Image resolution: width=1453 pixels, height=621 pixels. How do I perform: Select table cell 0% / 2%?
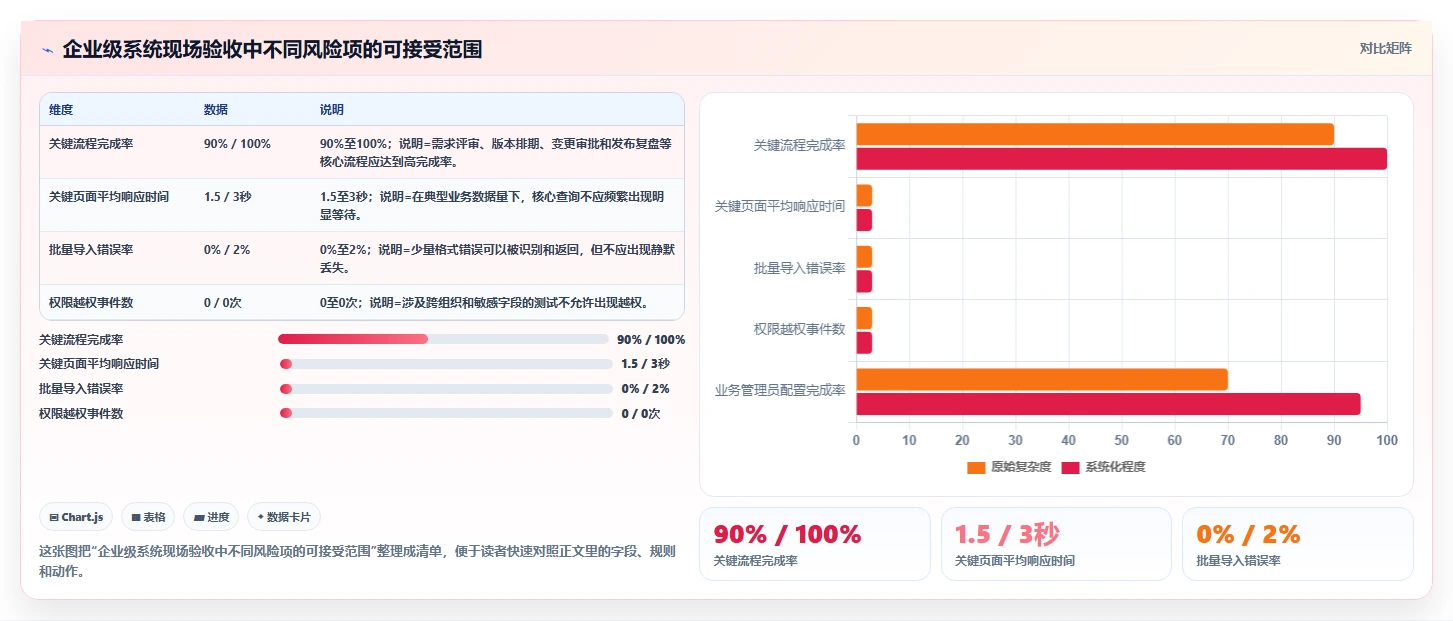coord(227,250)
